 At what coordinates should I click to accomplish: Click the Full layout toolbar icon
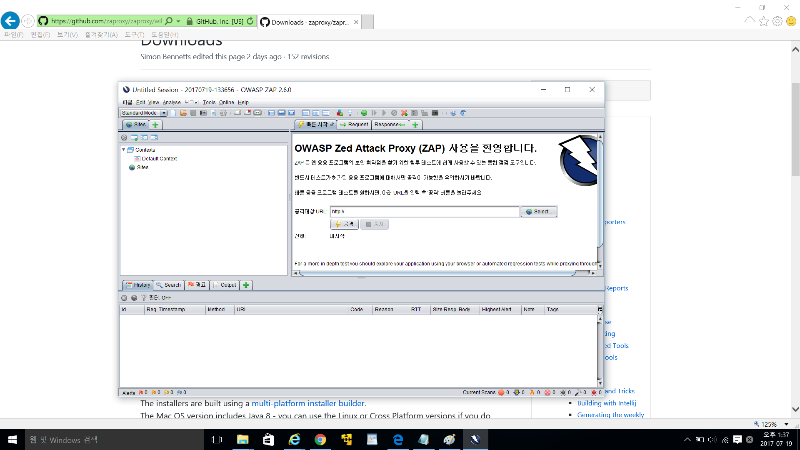(291, 113)
